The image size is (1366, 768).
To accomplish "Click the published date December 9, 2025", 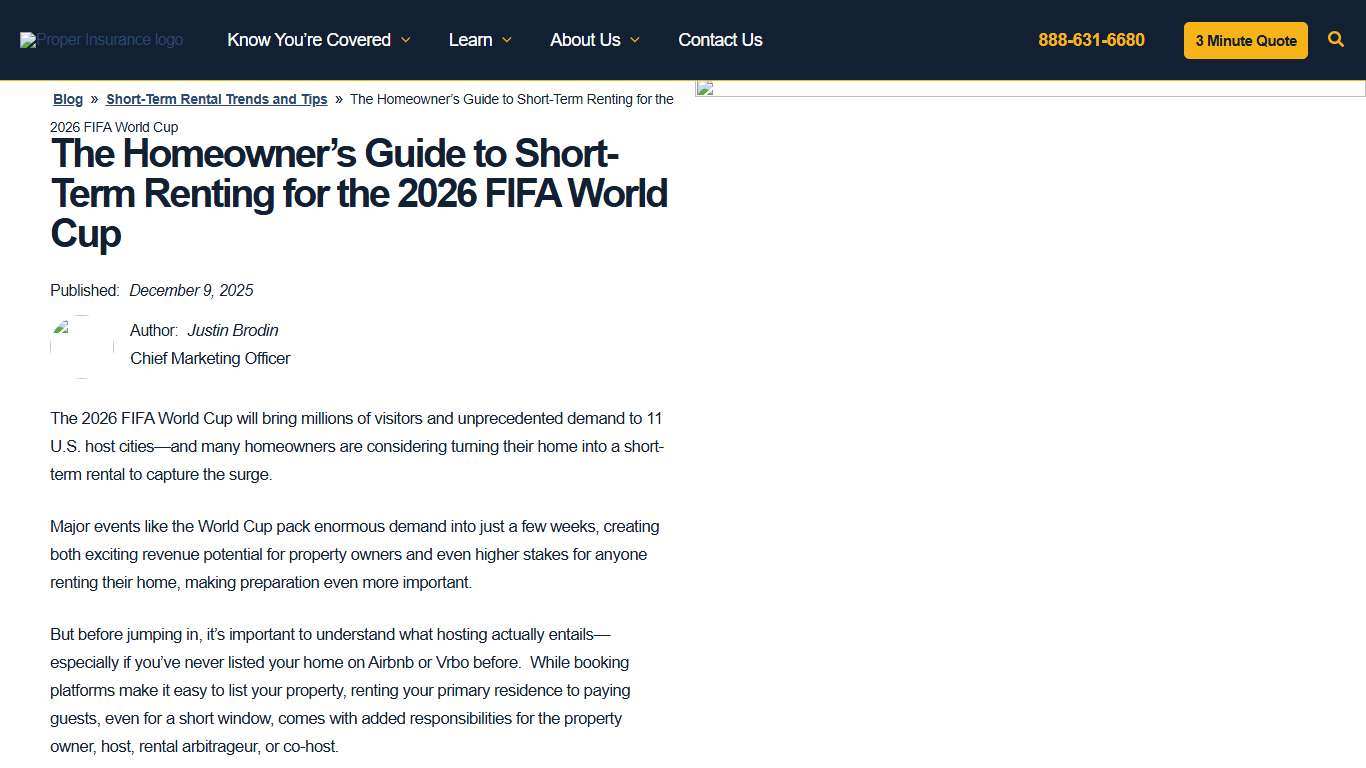I will tap(191, 290).
